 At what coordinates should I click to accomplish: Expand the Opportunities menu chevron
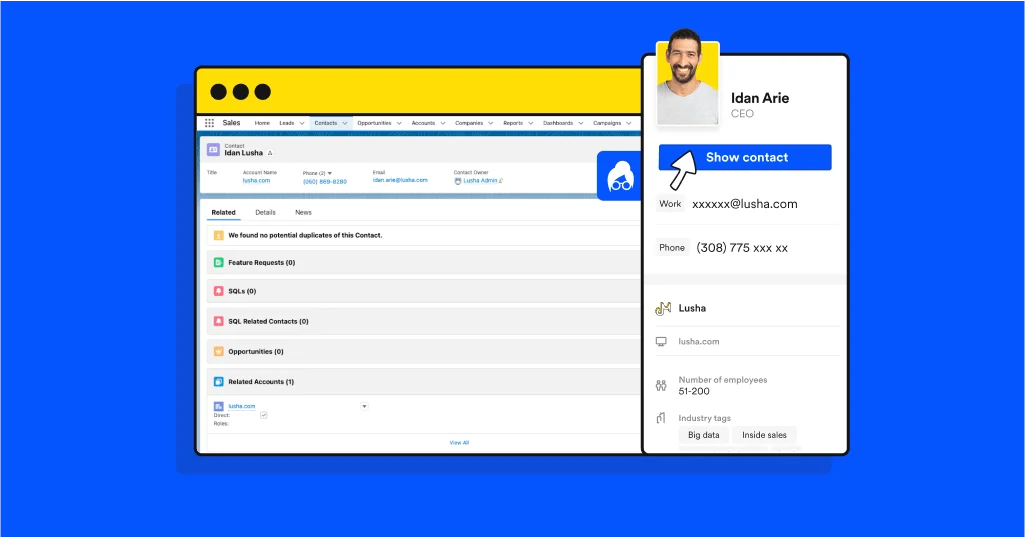point(399,123)
